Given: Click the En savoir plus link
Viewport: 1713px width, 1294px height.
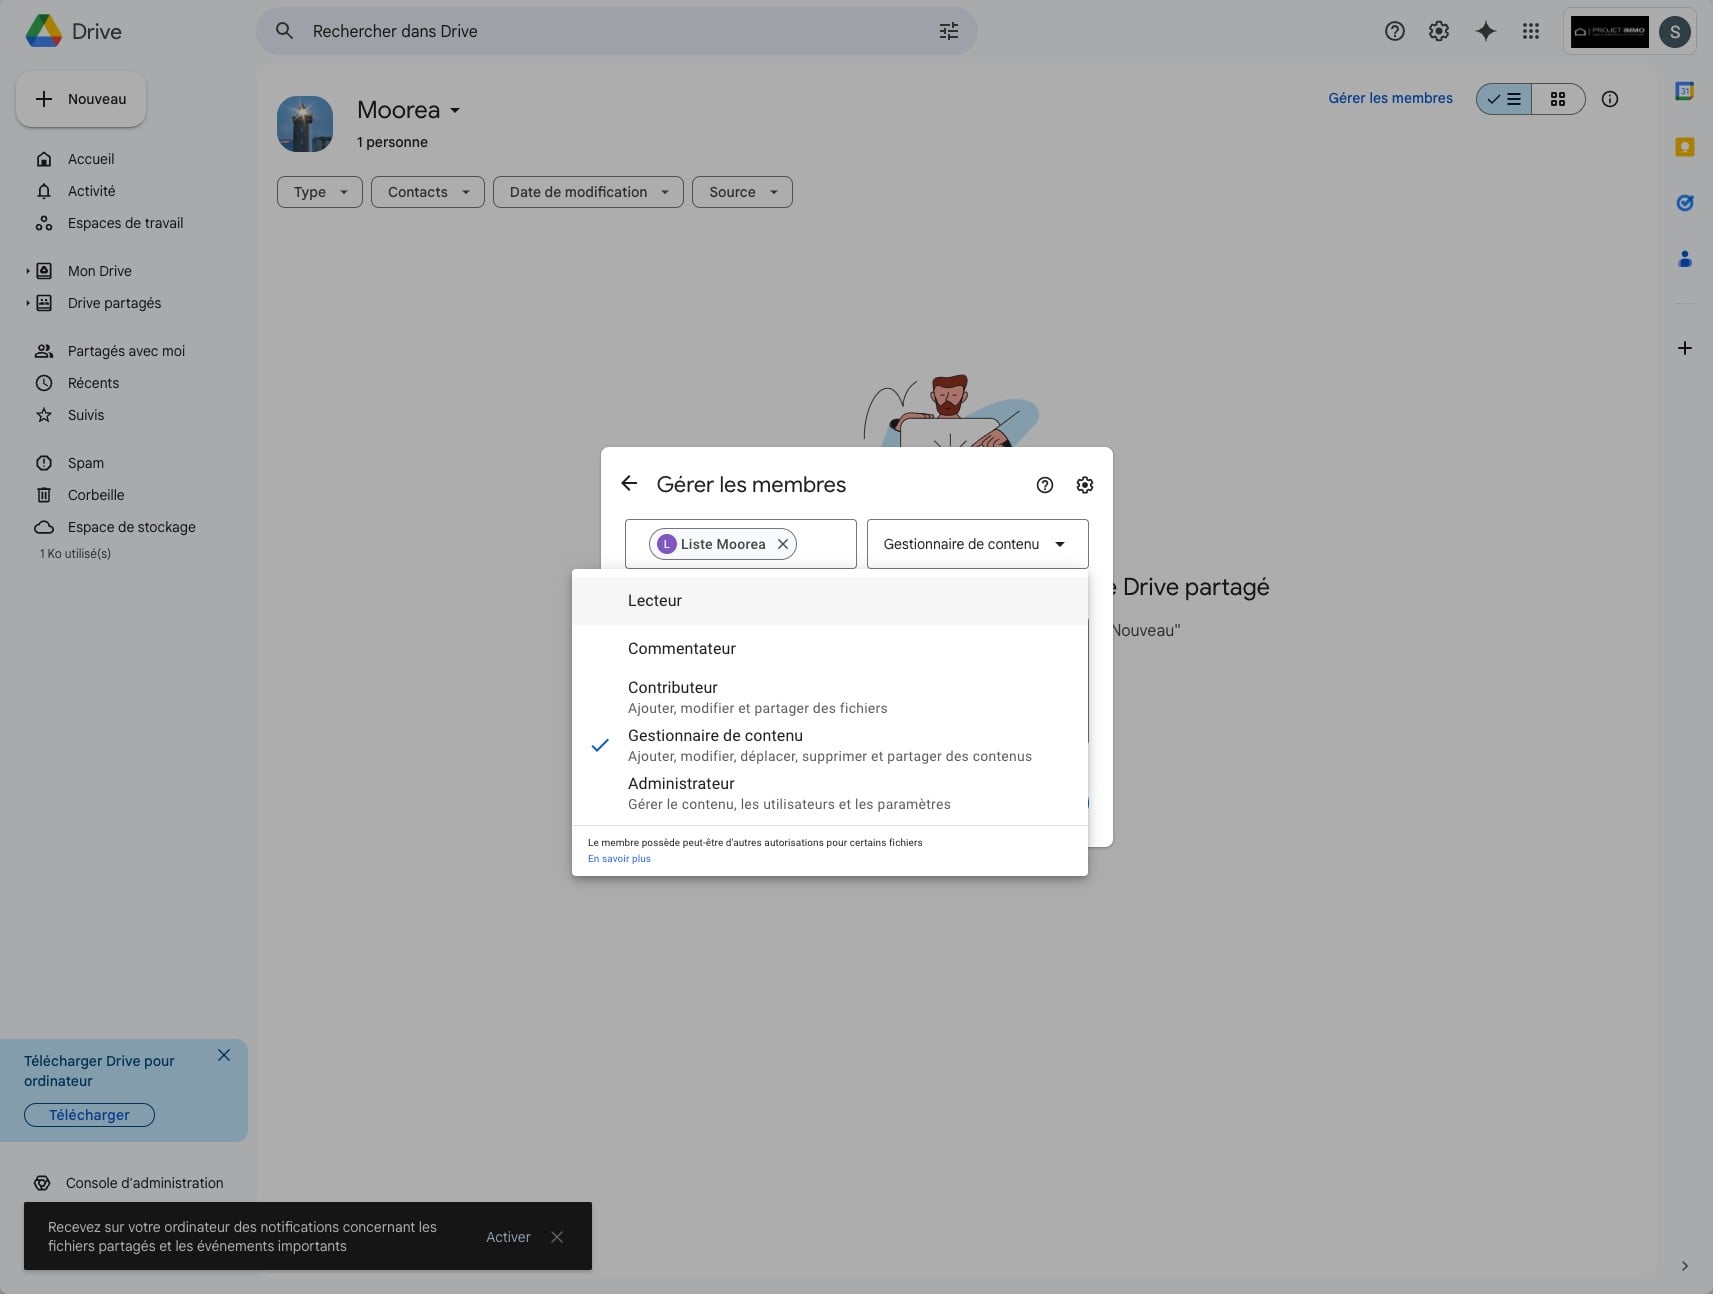Looking at the screenshot, I should click(x=619, y=859).
